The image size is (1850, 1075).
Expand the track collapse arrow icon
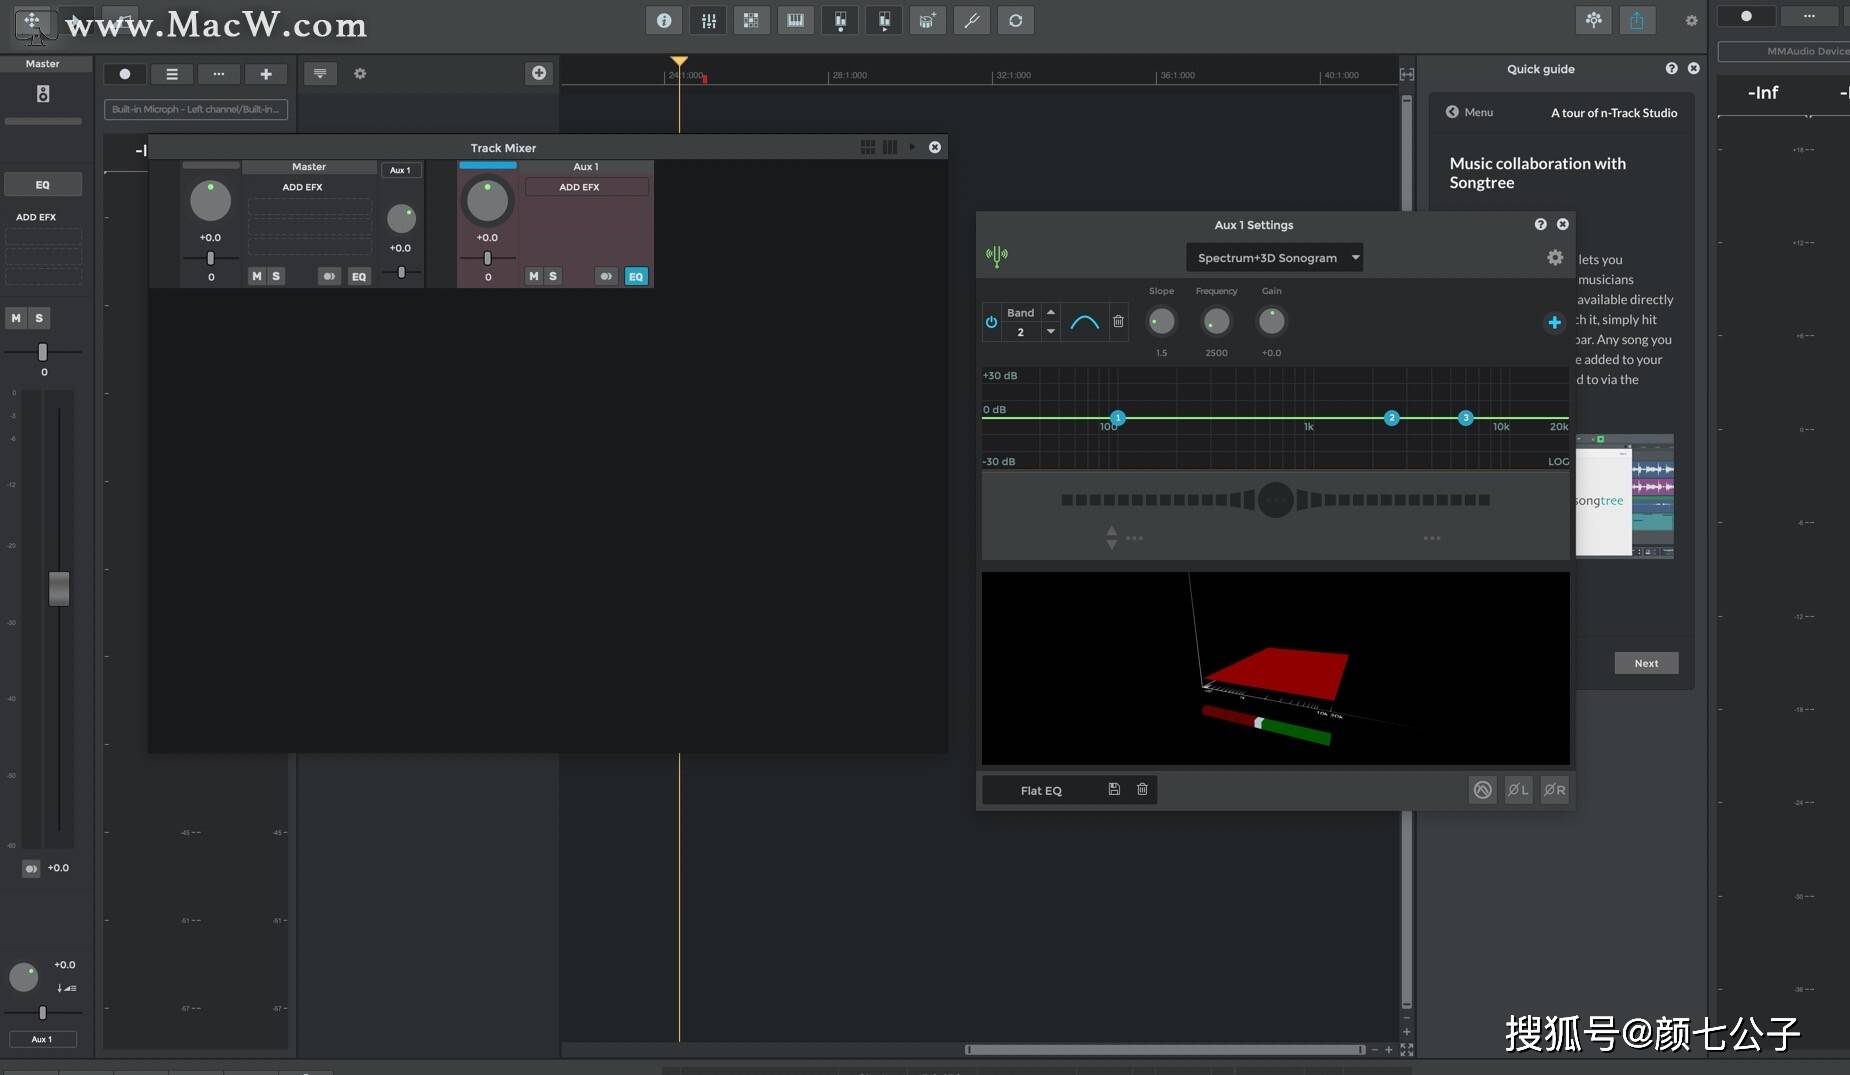click(x=320, y=73)
